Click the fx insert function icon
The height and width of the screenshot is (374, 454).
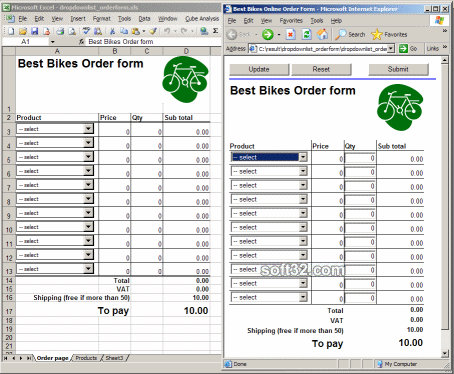point(81,42)
